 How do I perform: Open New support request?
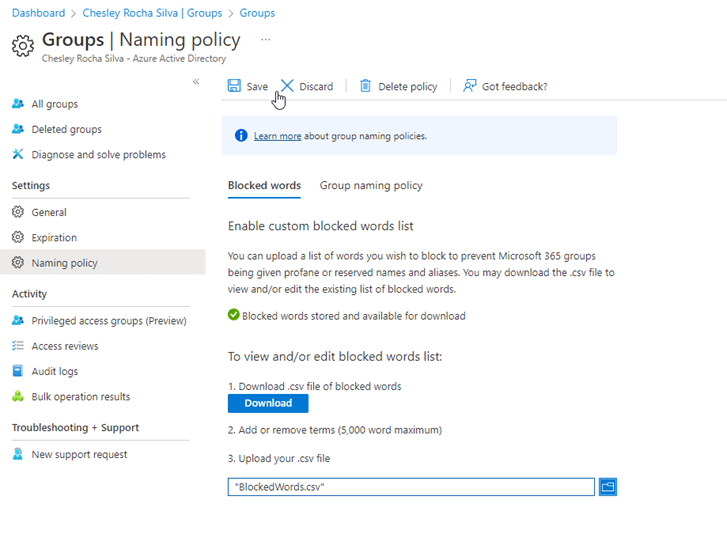coord(79,454)
